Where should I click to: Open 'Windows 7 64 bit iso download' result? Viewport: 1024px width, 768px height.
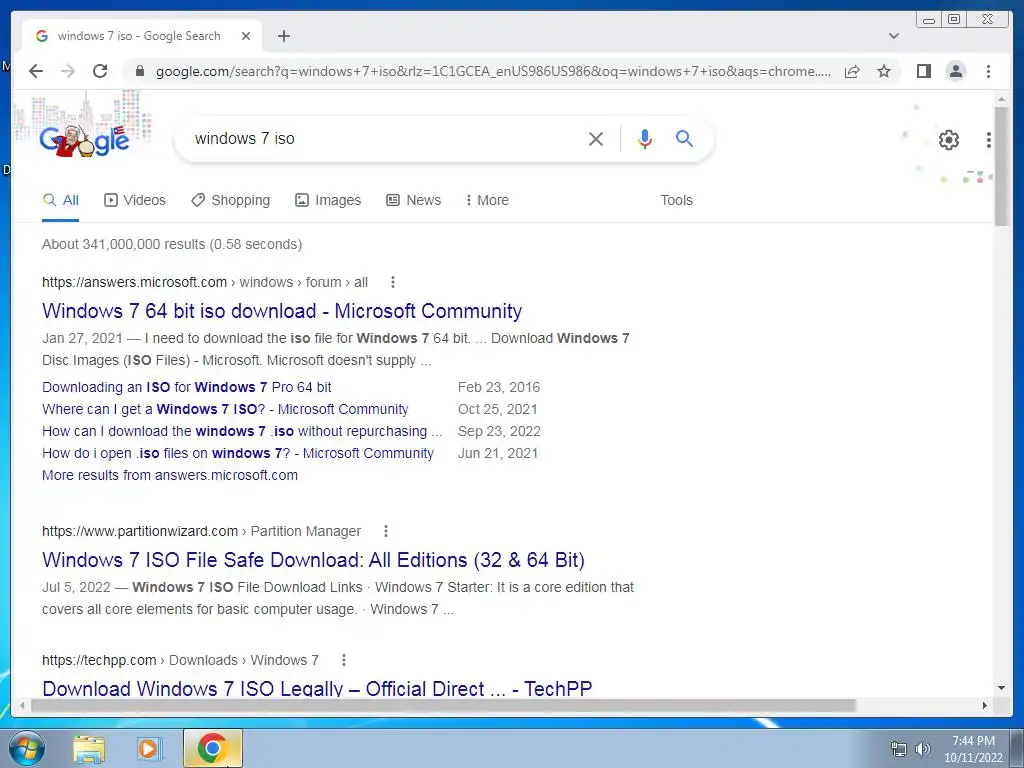pyautogui.click(x=282, y=311)
